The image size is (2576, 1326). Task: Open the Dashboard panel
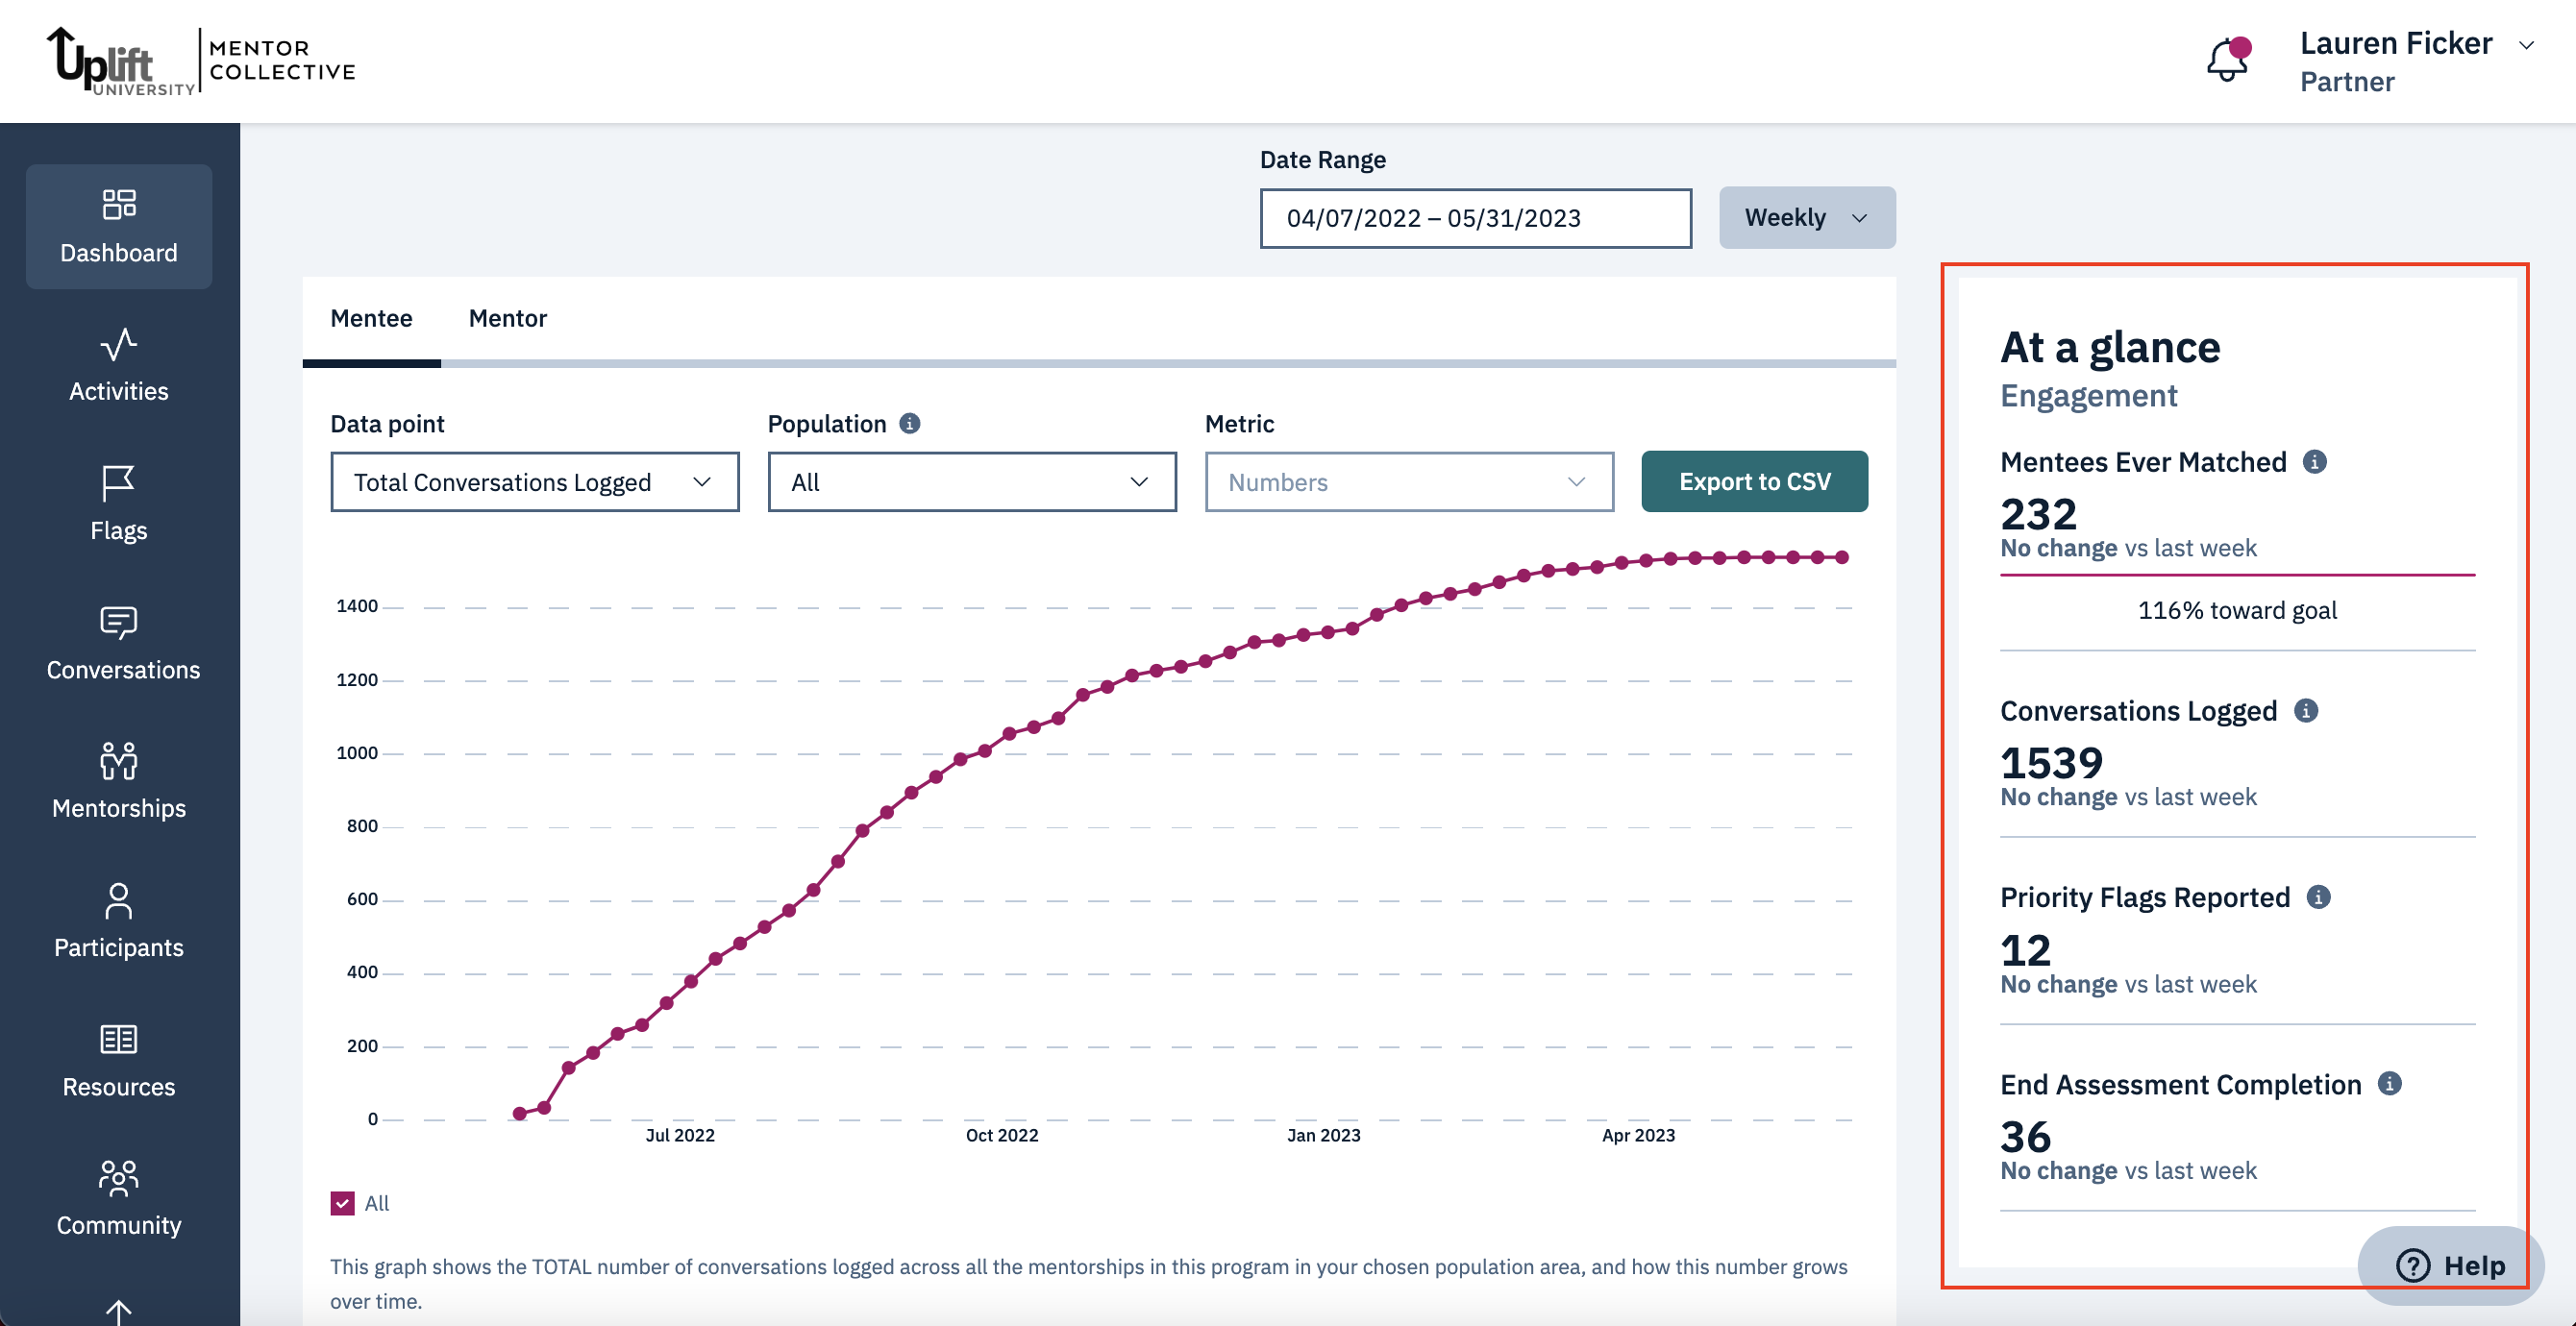(118, 227)
